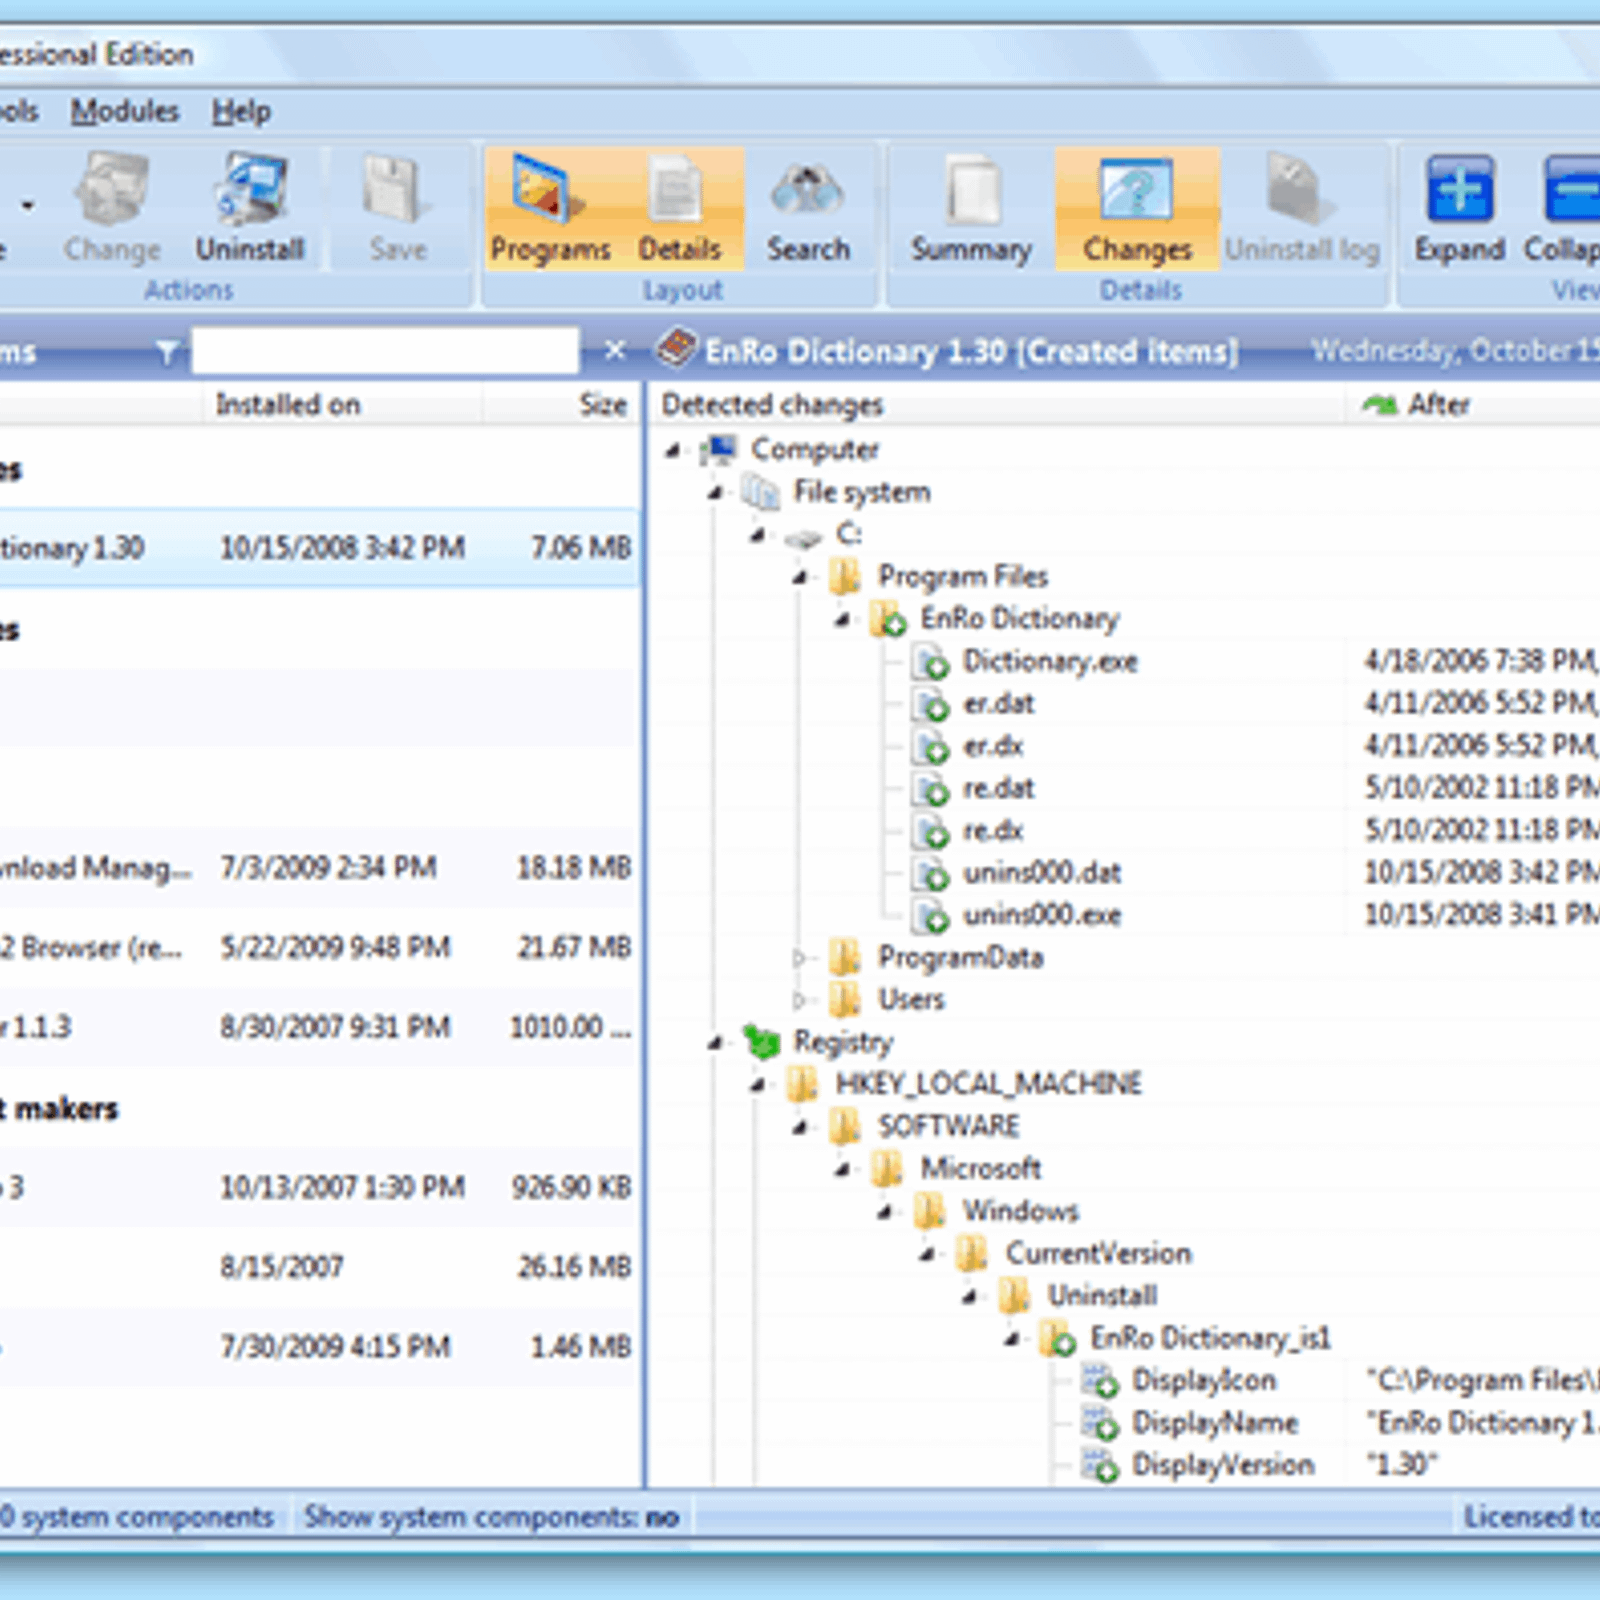The width and height of the screenshot is (1600, 1600).
Task: Show the Summary details view
Action: [971, 209]
